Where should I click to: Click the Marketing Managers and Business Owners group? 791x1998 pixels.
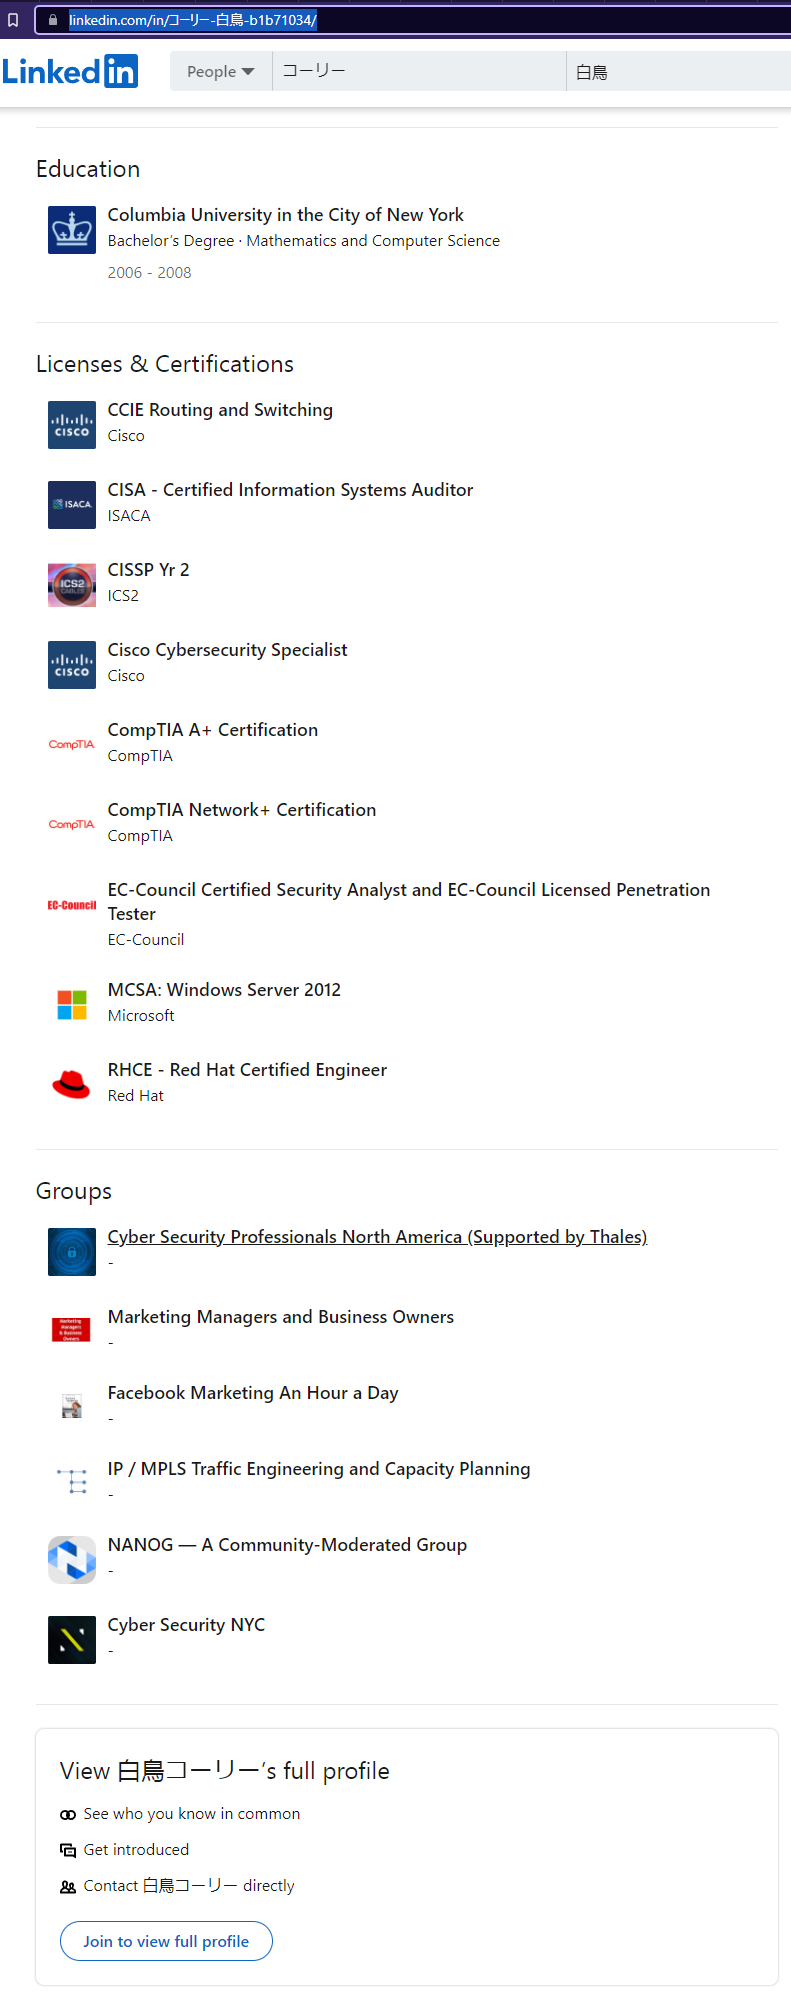tap(281, 1317)
